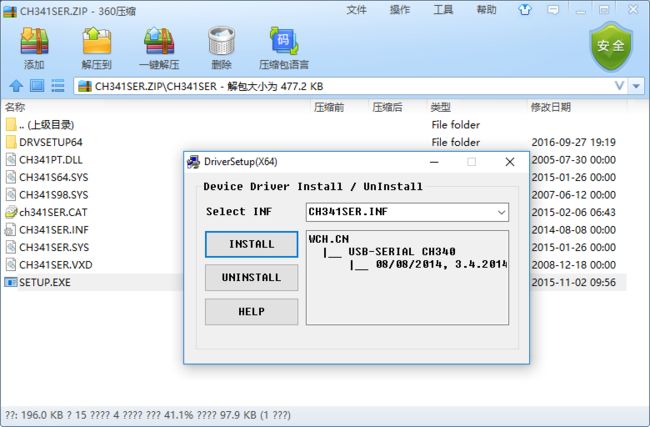Click the WCH.CN tree root entry

[x=329, y=239]
